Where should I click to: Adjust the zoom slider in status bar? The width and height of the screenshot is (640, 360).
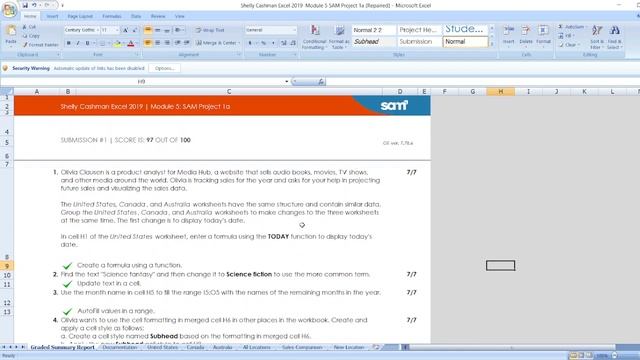(x=615, y=356)
